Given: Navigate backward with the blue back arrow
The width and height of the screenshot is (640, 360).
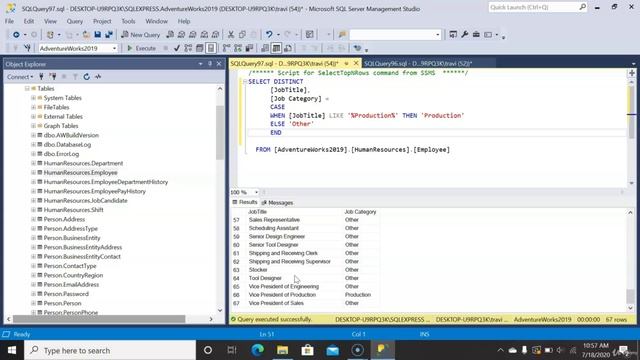Looking at the screenshot, I should 16,35.
